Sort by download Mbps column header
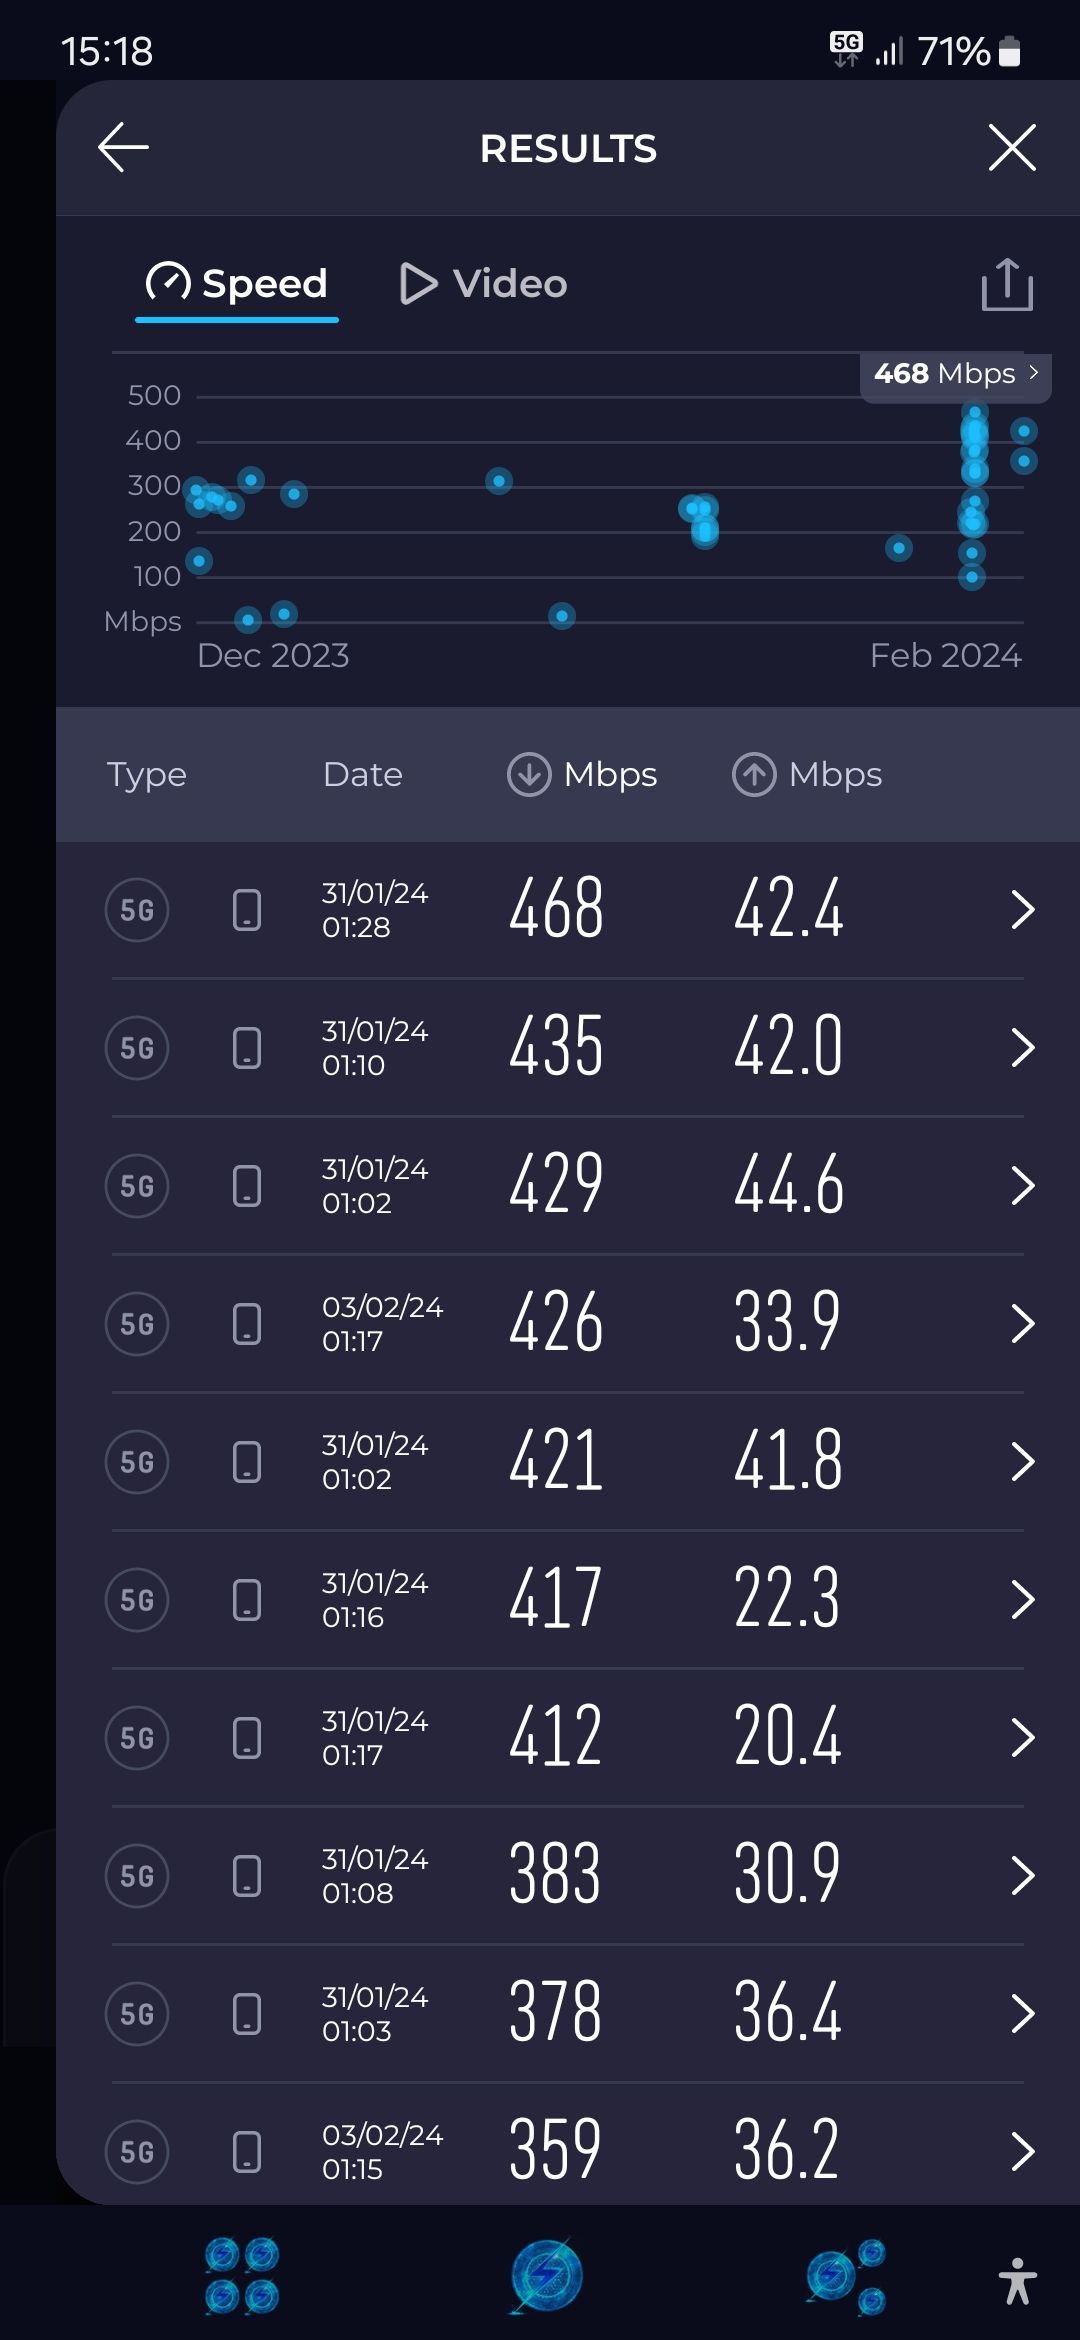This screenshot has height=2340, width=1080. 582,775
